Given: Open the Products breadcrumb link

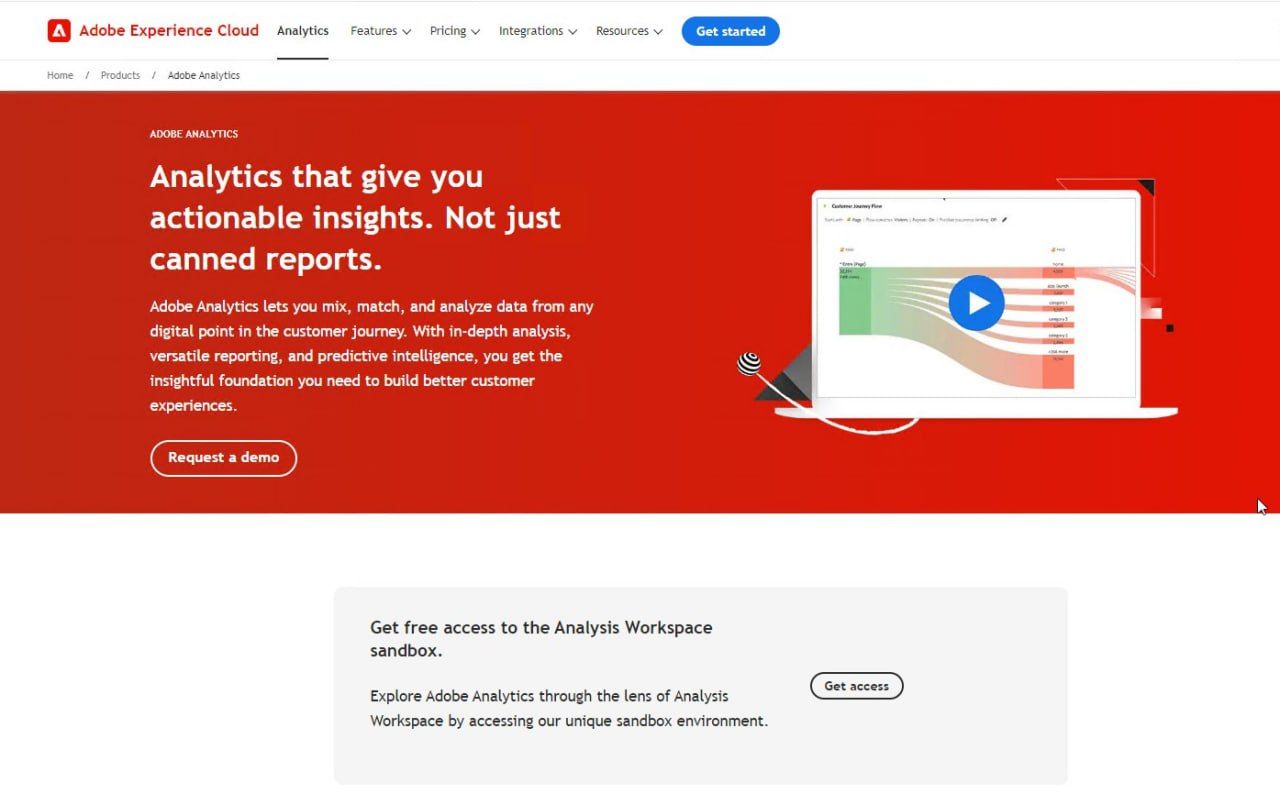Looking at the screenshot, I should [x=120, y=76].
